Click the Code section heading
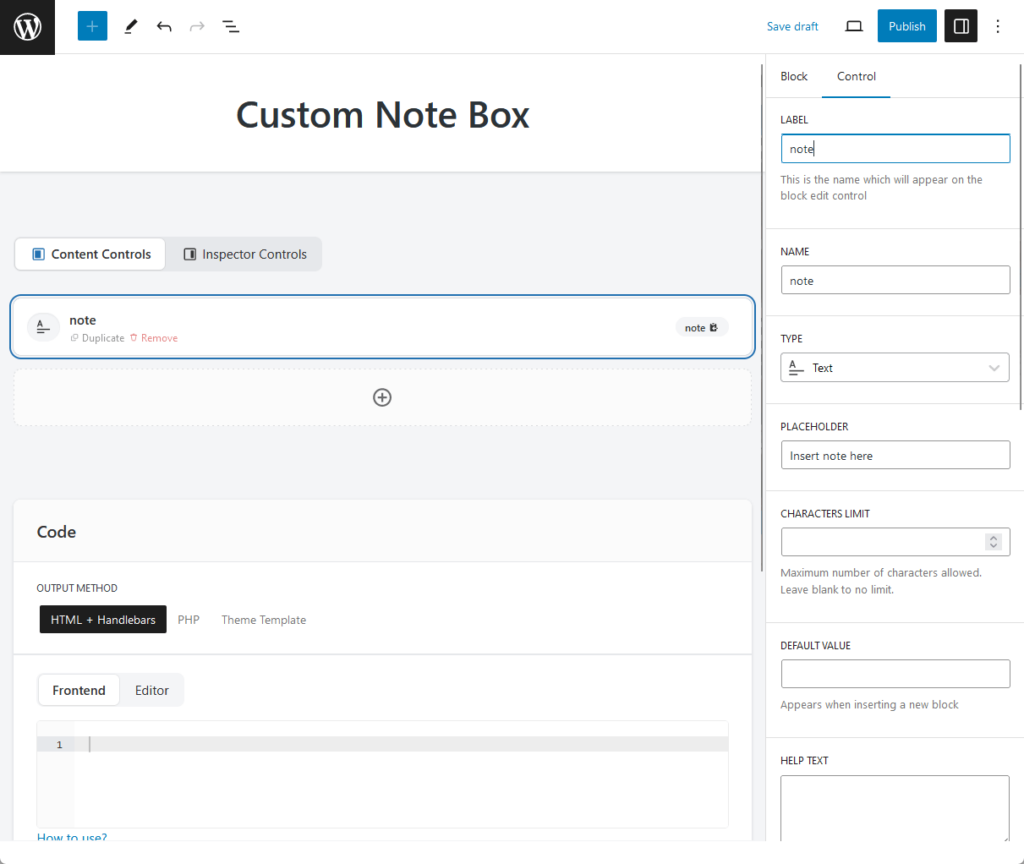Image resolution: width=1024 pixels, height=864 pixels. tap(56, 532)
